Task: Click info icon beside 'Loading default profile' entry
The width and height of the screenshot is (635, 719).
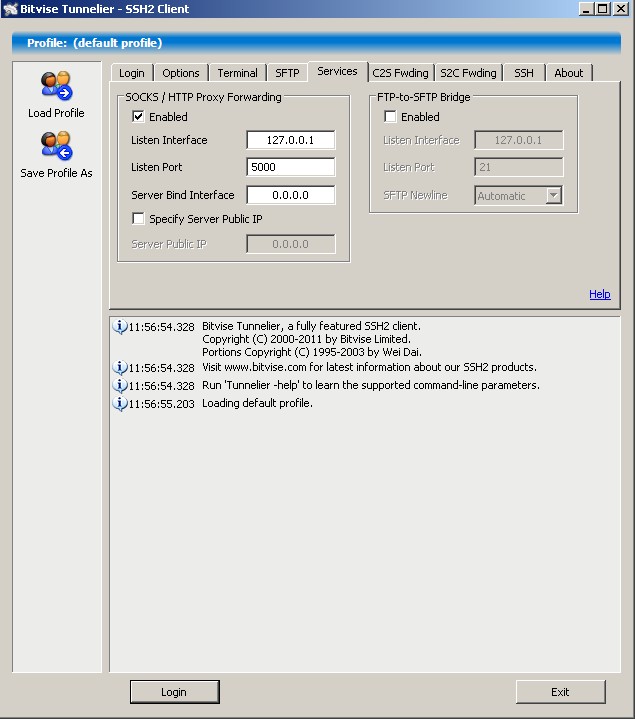Action: click(119, 403)
